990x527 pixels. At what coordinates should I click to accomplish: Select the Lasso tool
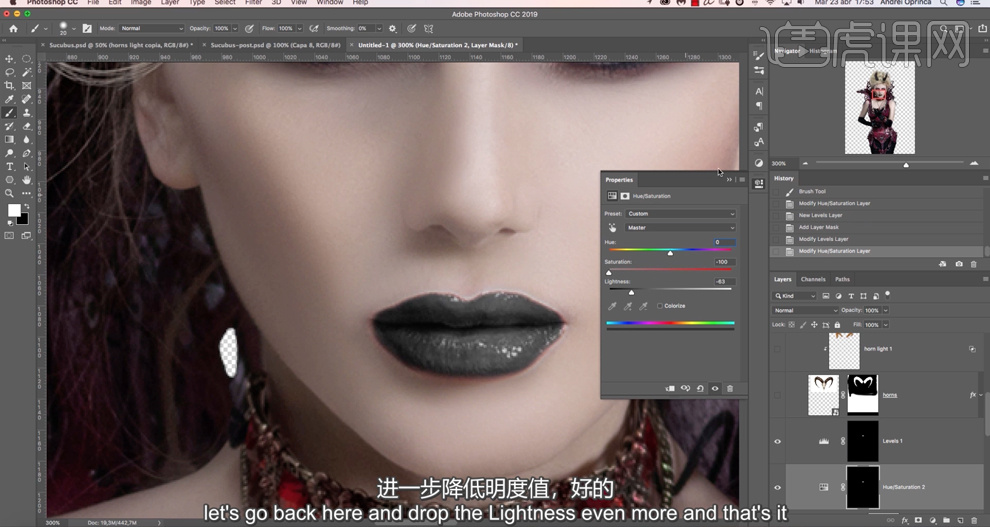[9, 72]
